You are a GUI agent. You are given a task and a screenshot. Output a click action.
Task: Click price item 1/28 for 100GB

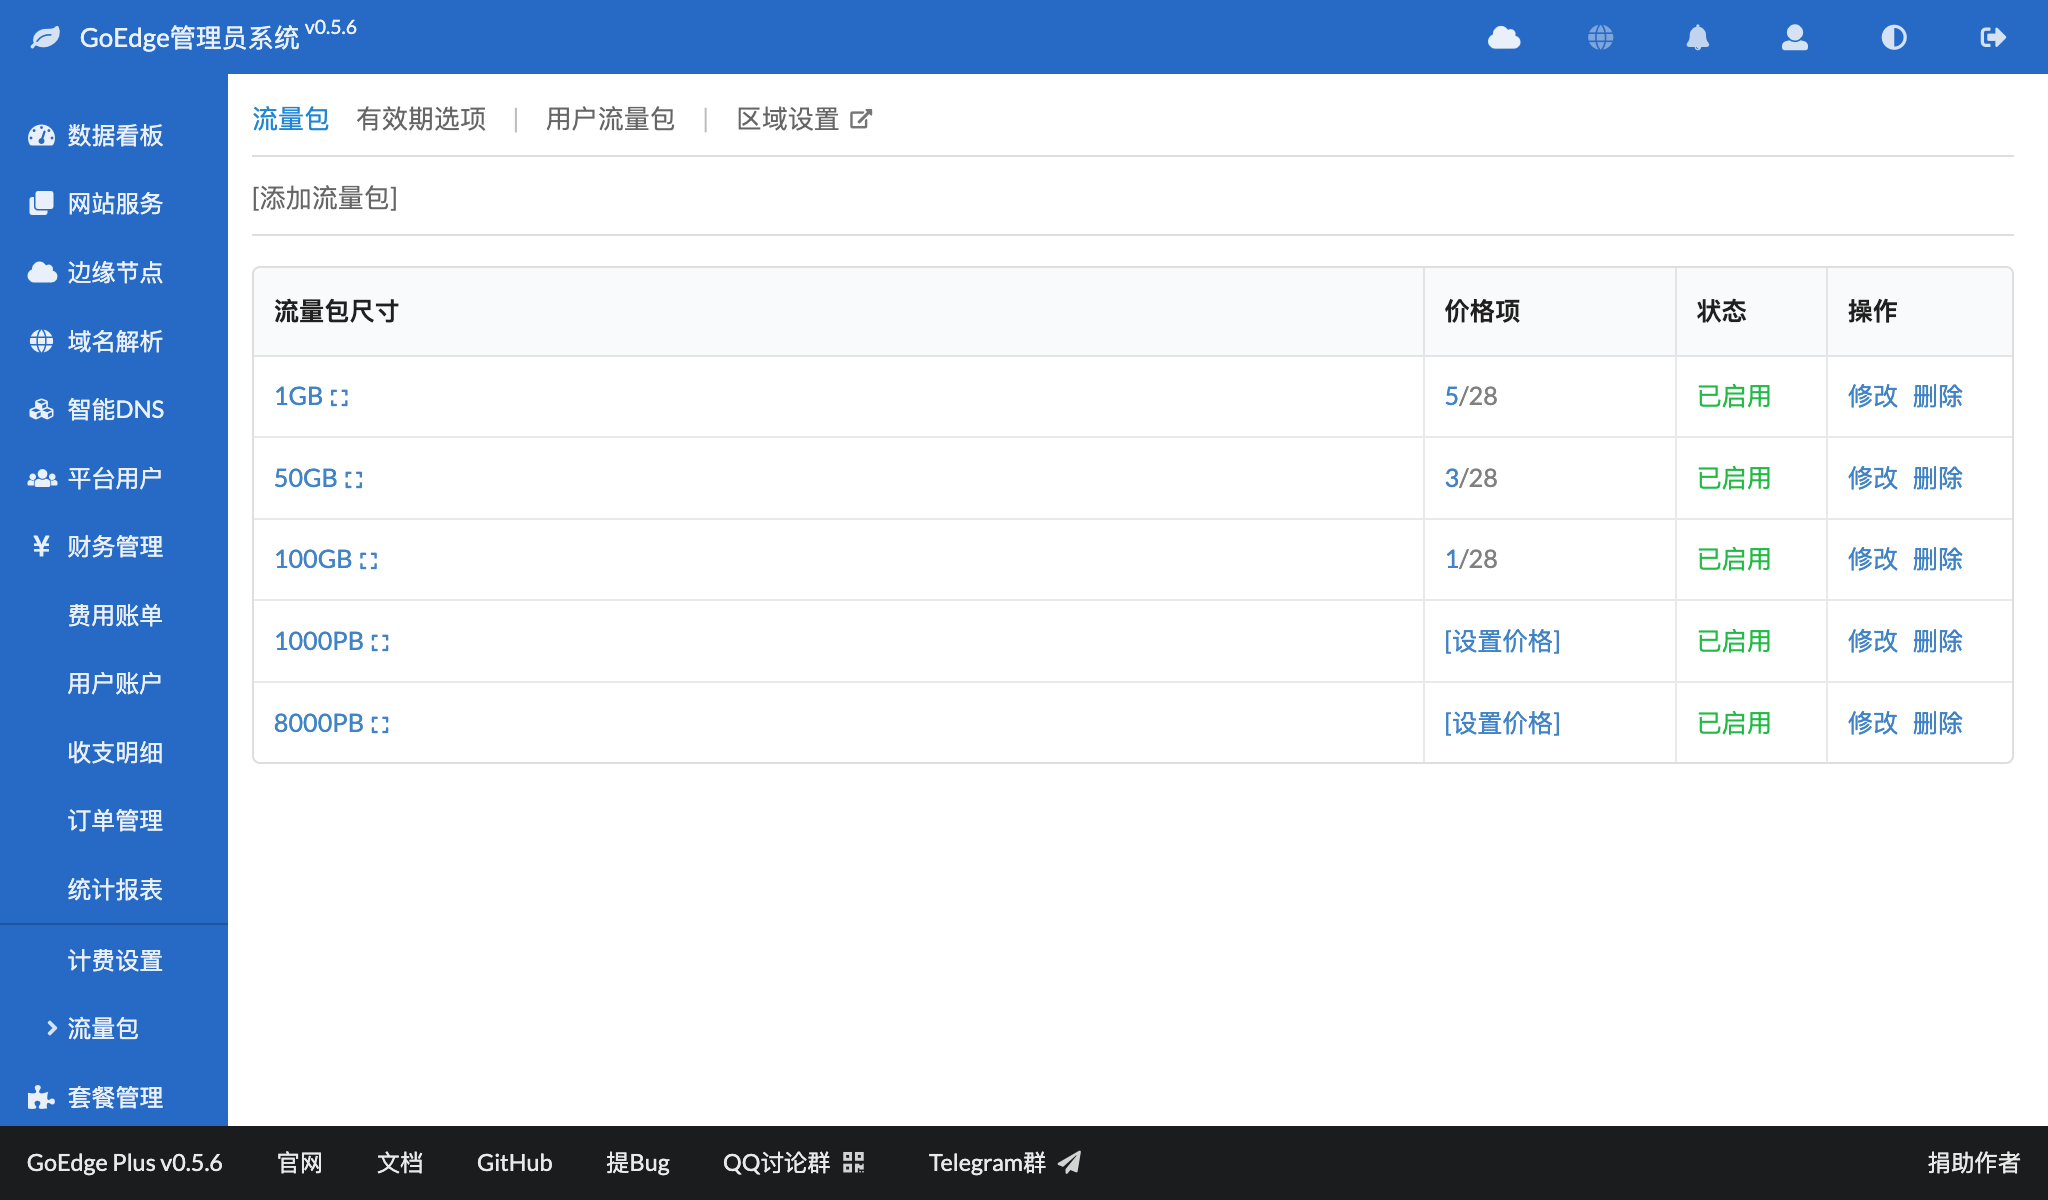[1471, 560]
